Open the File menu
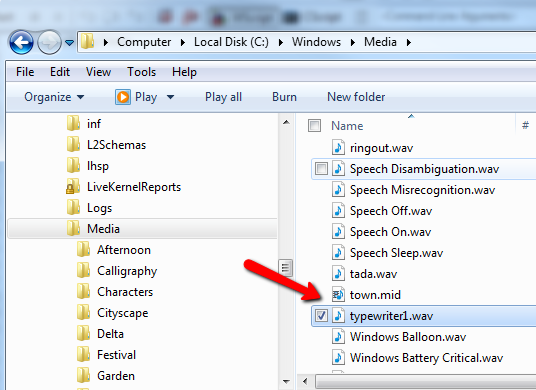536x390 pixels. [25, 72]
